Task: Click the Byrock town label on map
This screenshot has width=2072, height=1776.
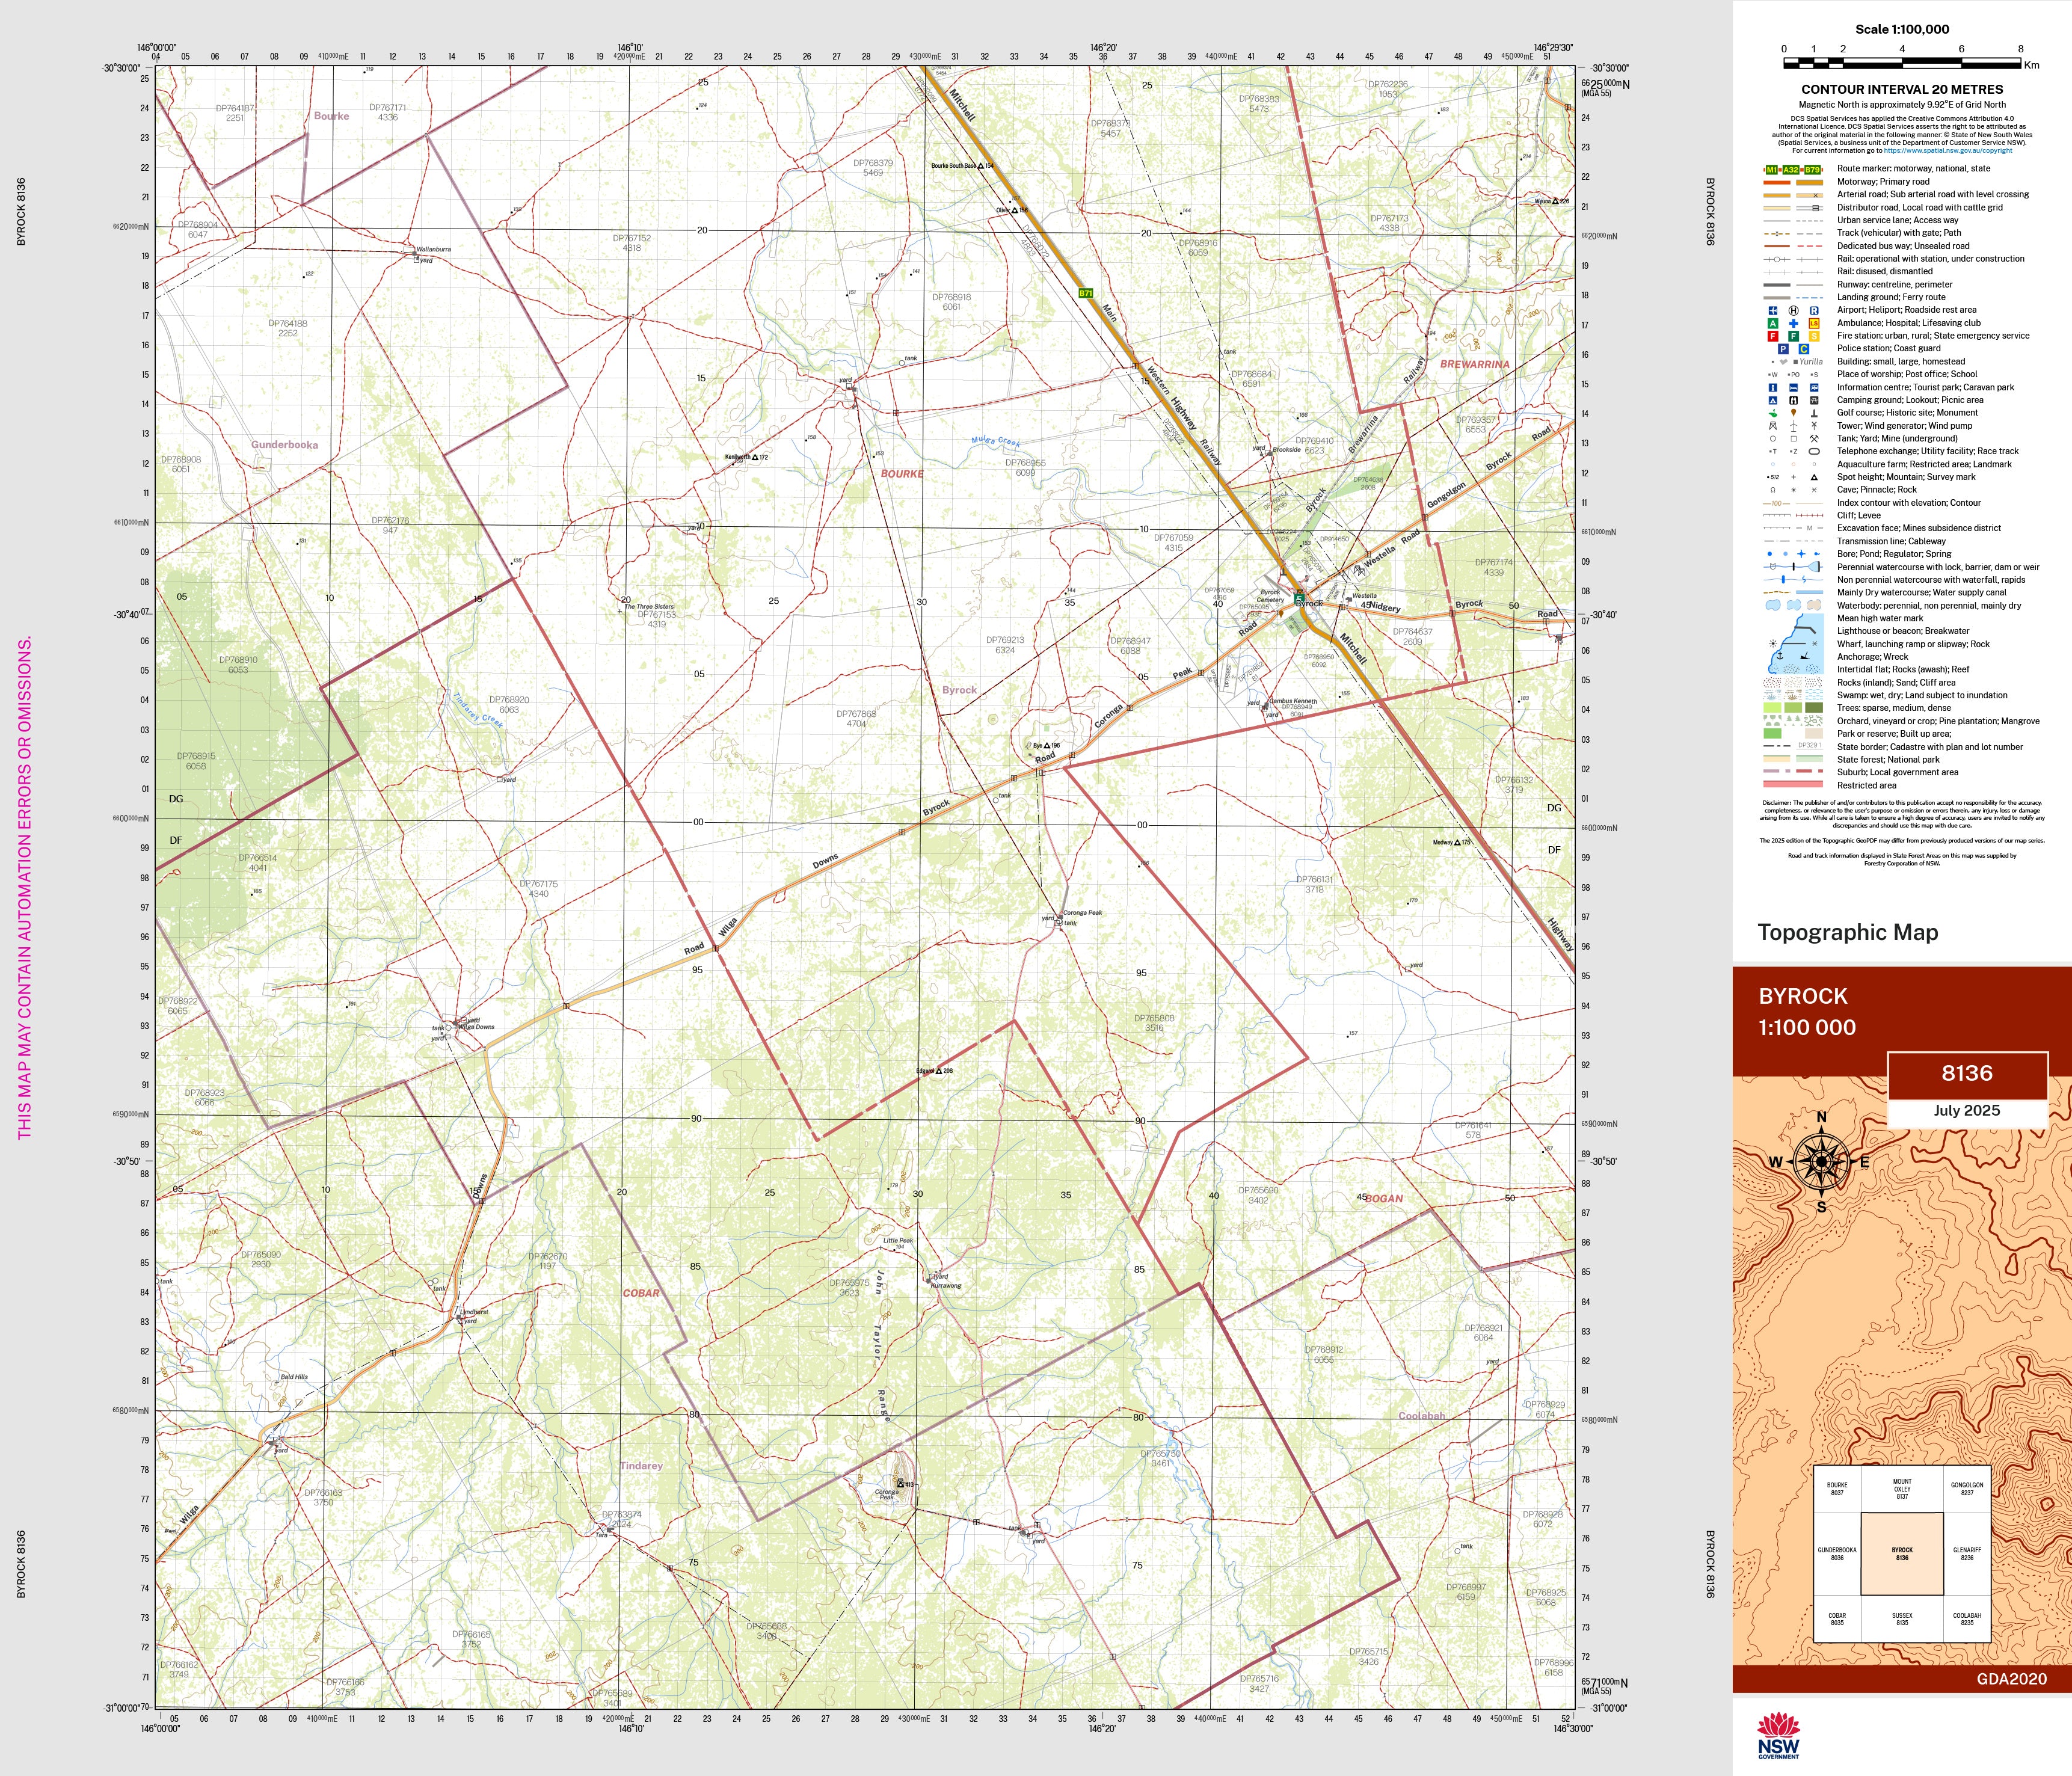Action: tap(1309, 603)
